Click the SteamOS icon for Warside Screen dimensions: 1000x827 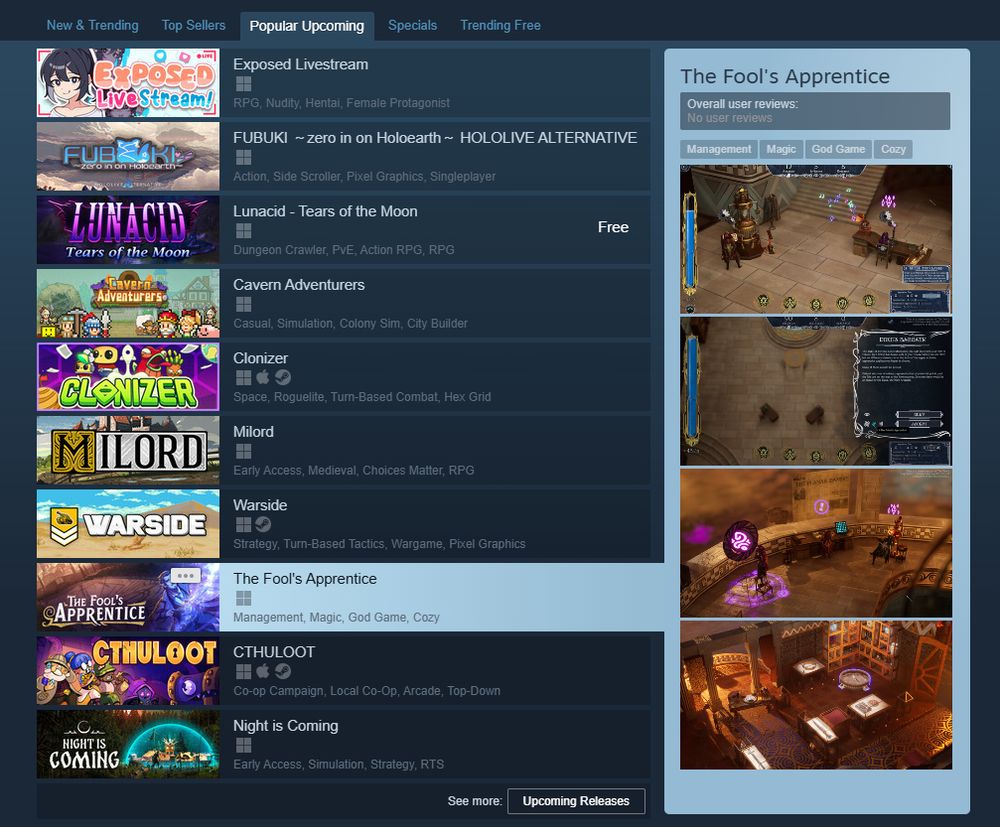tap(263, 525)
